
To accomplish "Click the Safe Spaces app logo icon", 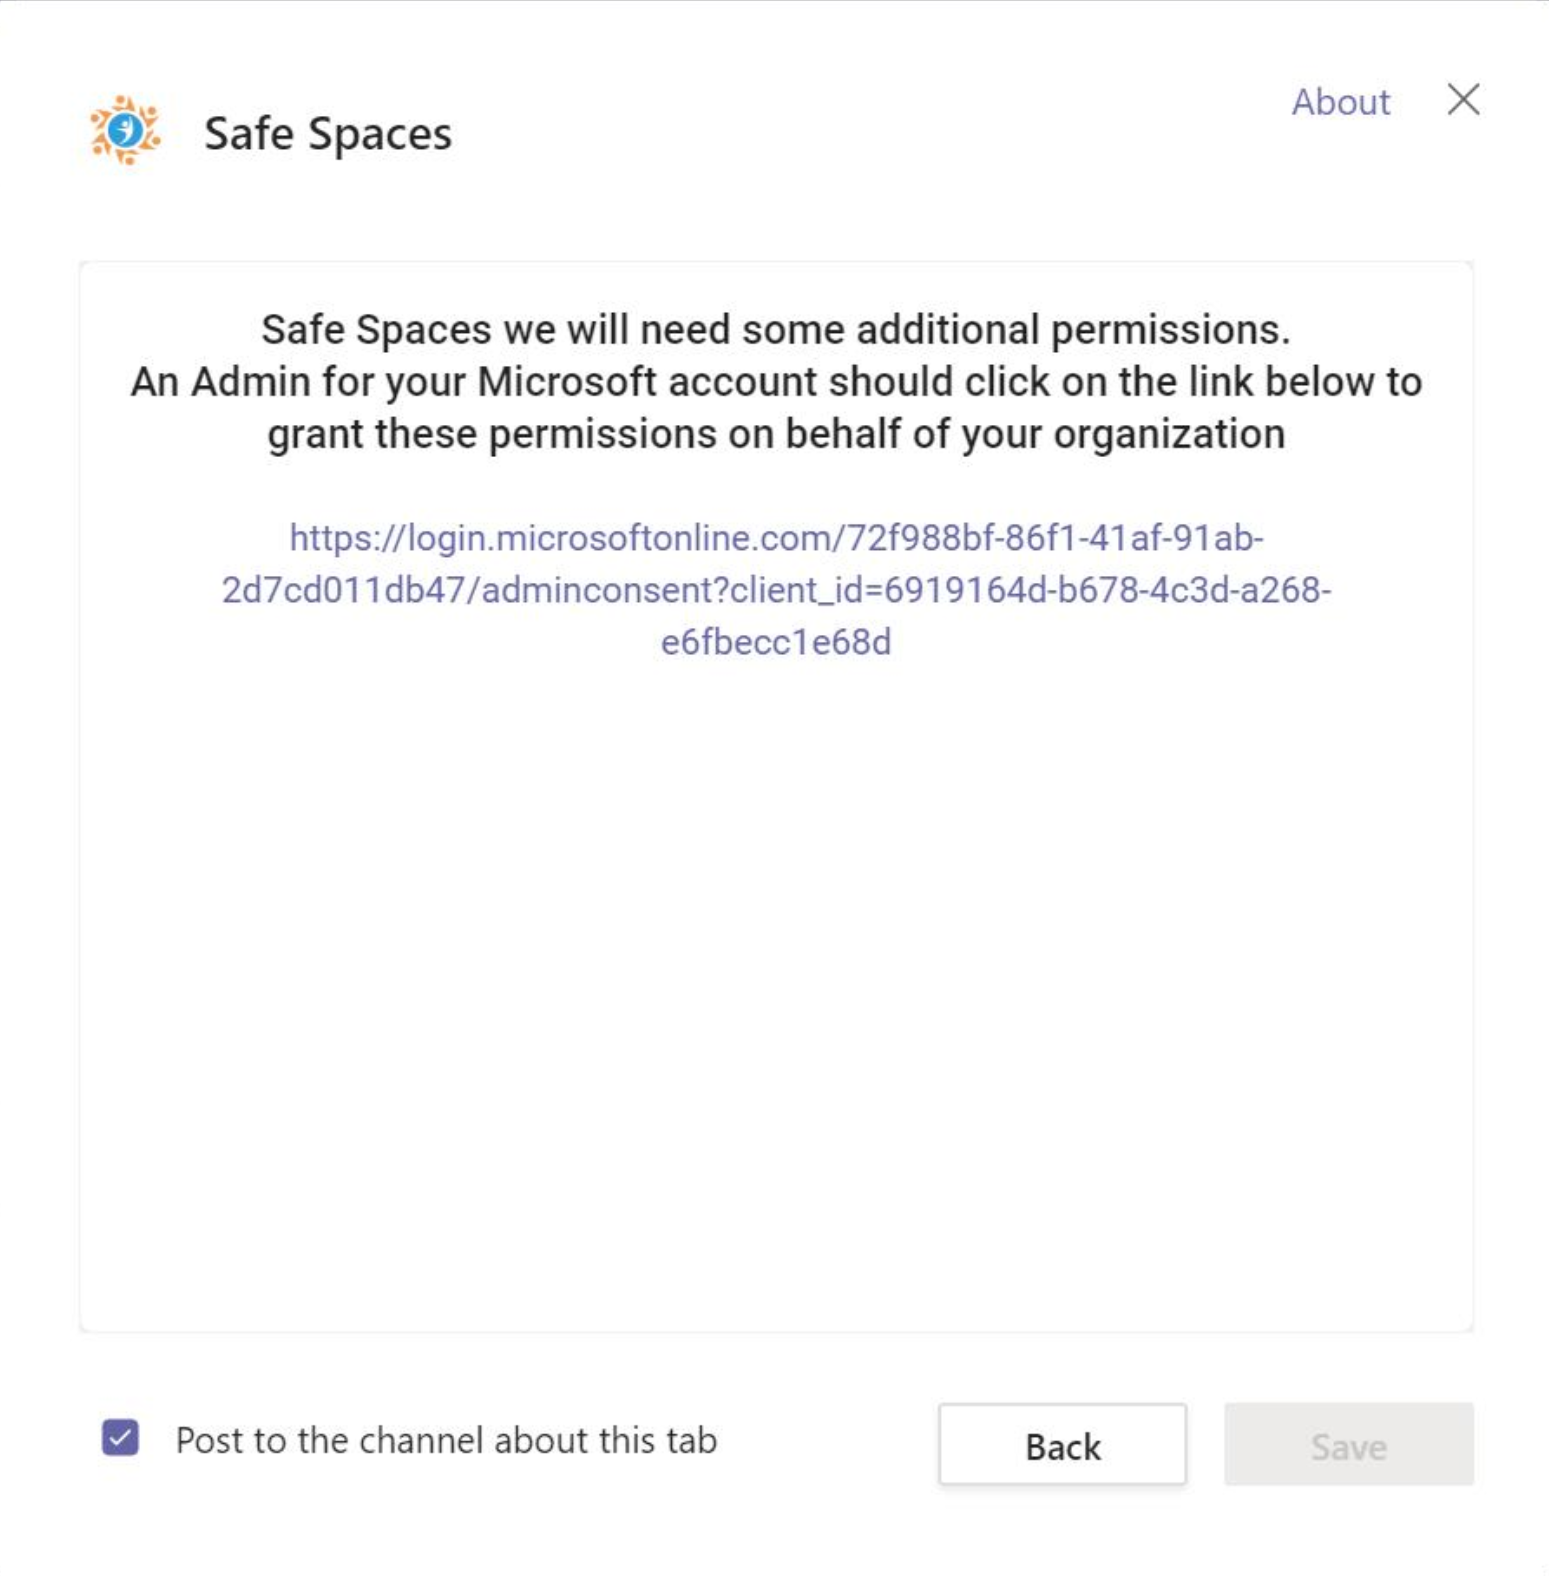I will (125, 130).
